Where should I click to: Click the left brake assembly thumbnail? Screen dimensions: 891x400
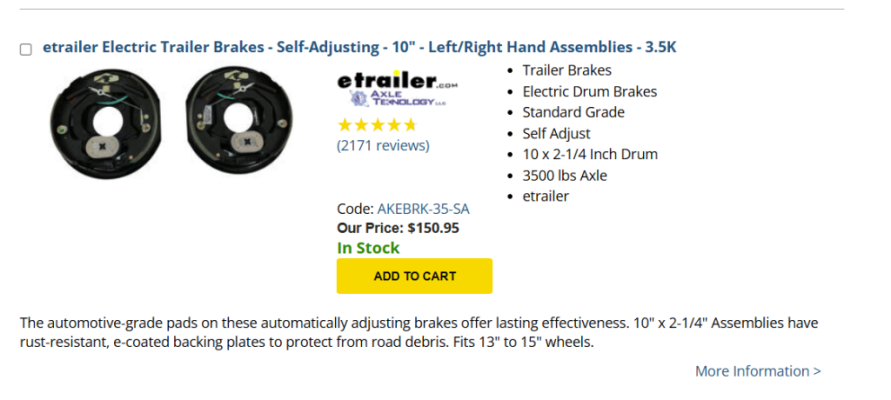pyautogui.click(x=106, y=121)
